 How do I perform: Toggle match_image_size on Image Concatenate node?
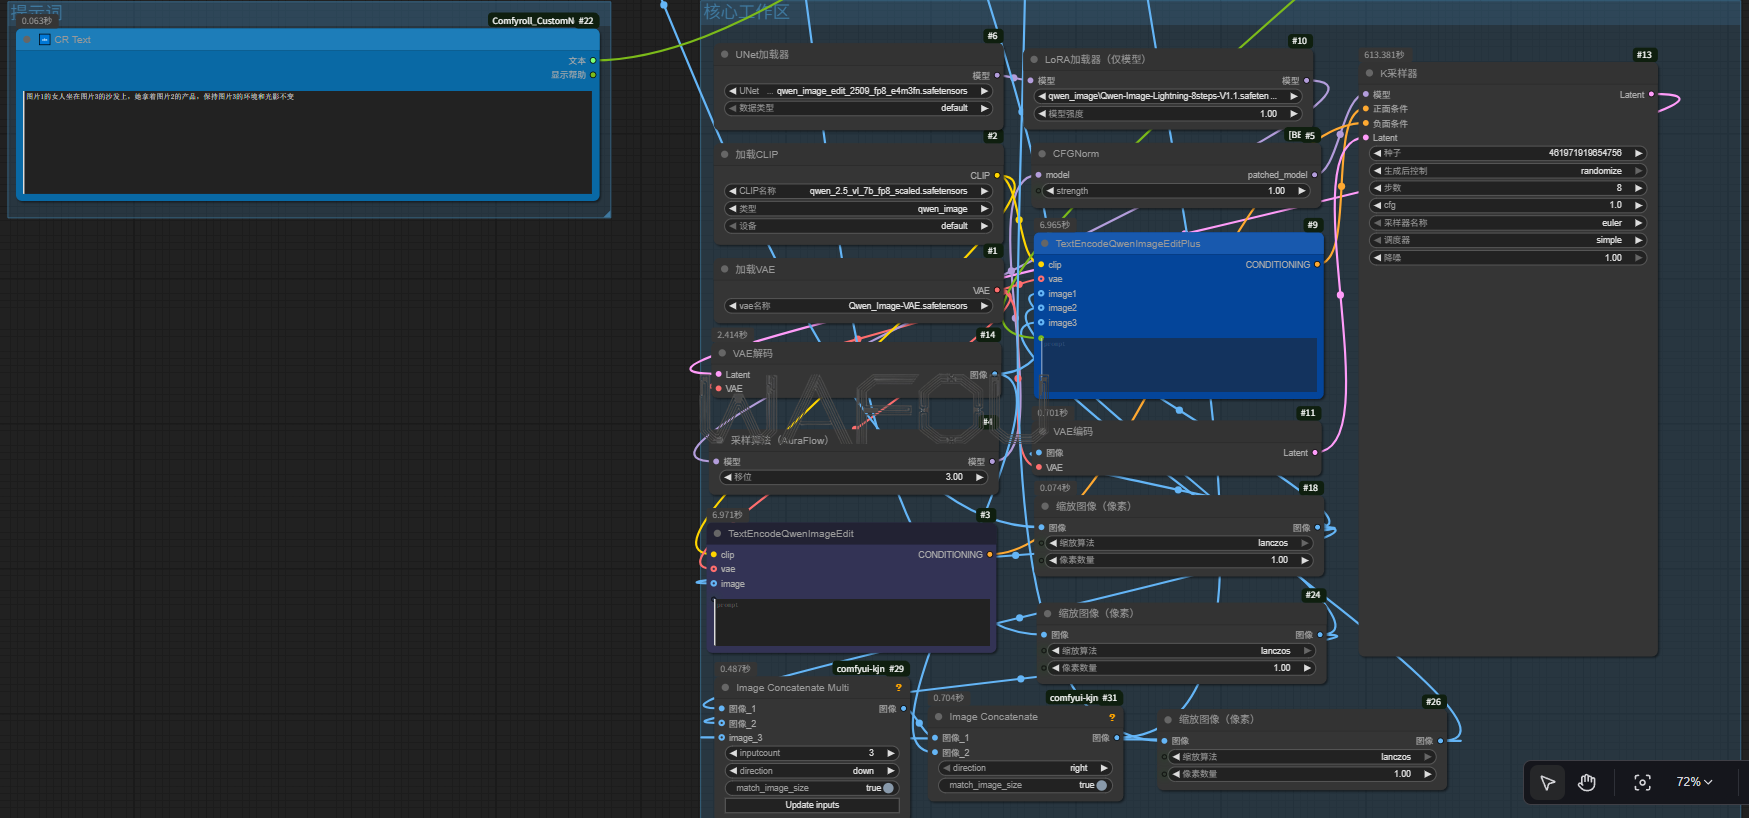pyautogui.click(x=1101, y=785)
